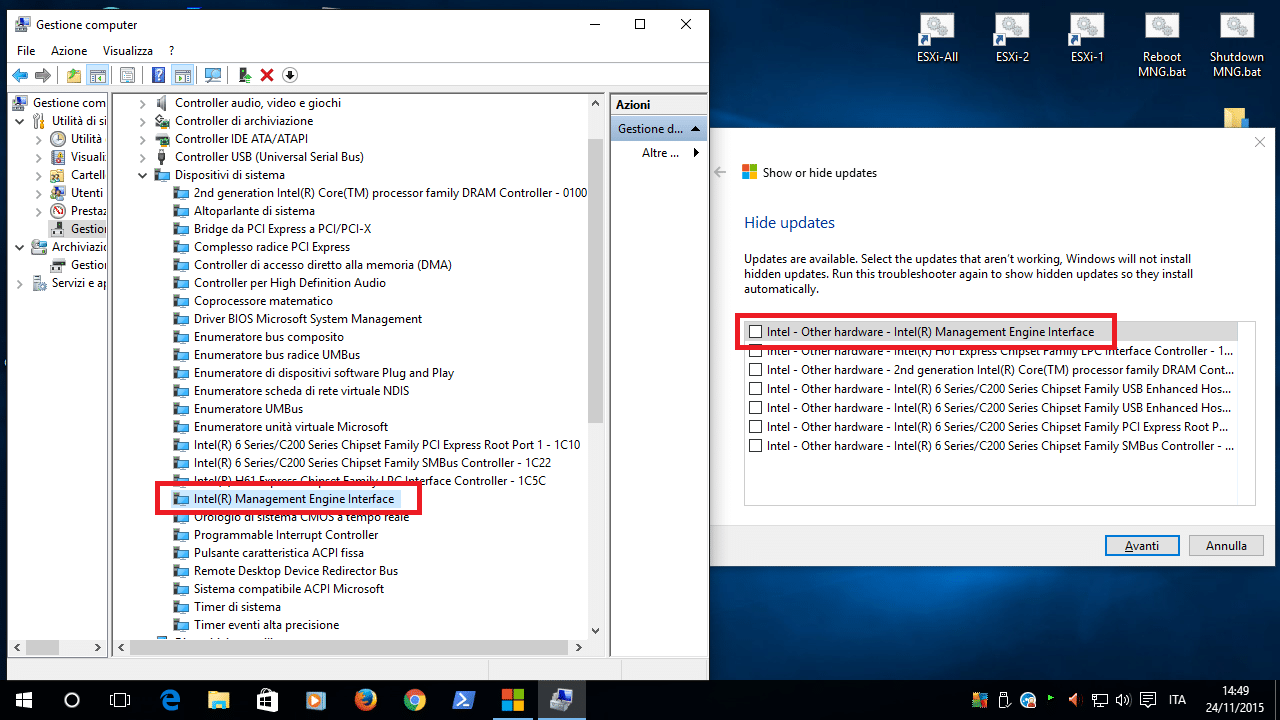This screenshot has height=720, width=1280.
Task: Click the AVG icon in system tray
Action: [x=981, y=699]
